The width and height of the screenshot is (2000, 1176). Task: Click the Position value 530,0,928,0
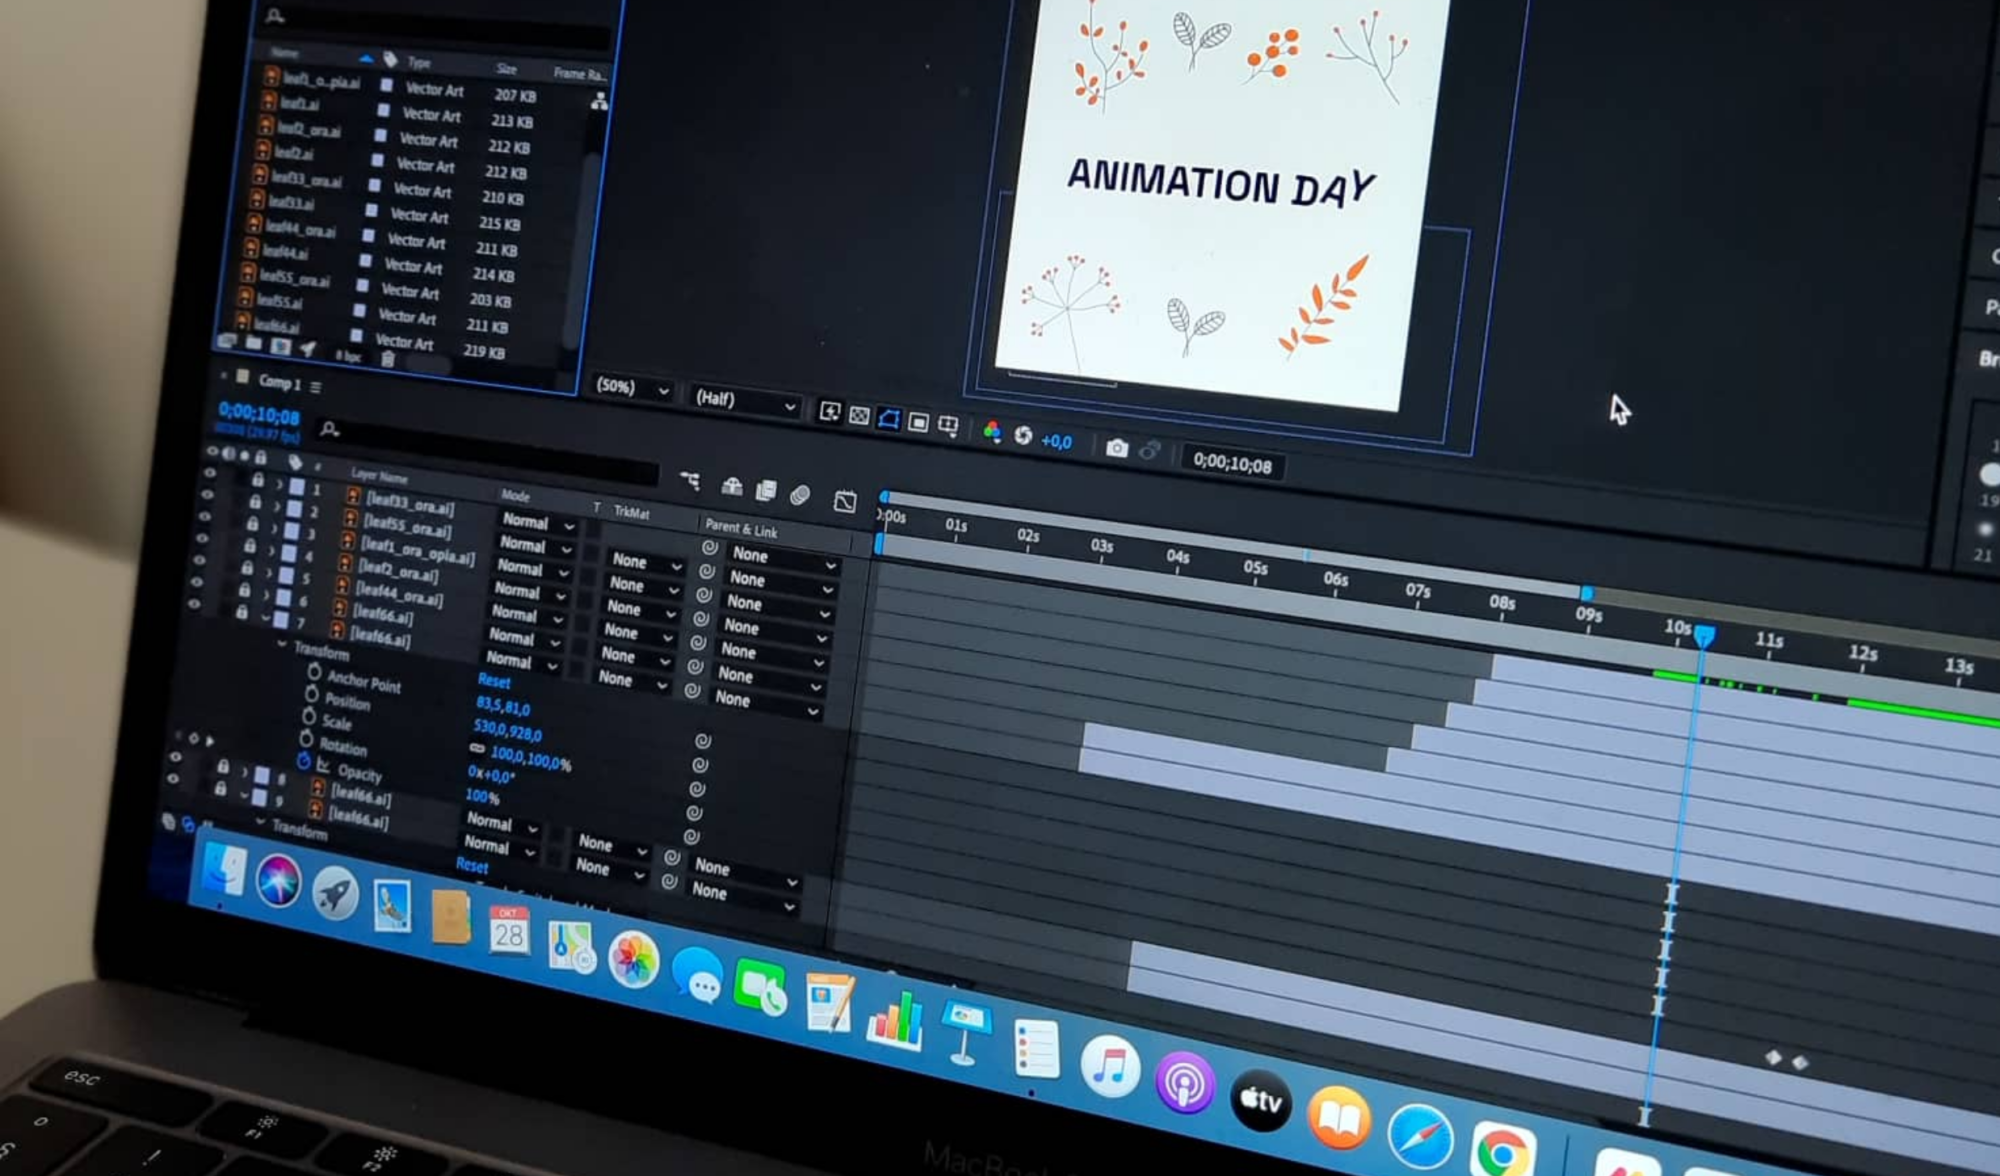tap(506, 730)
